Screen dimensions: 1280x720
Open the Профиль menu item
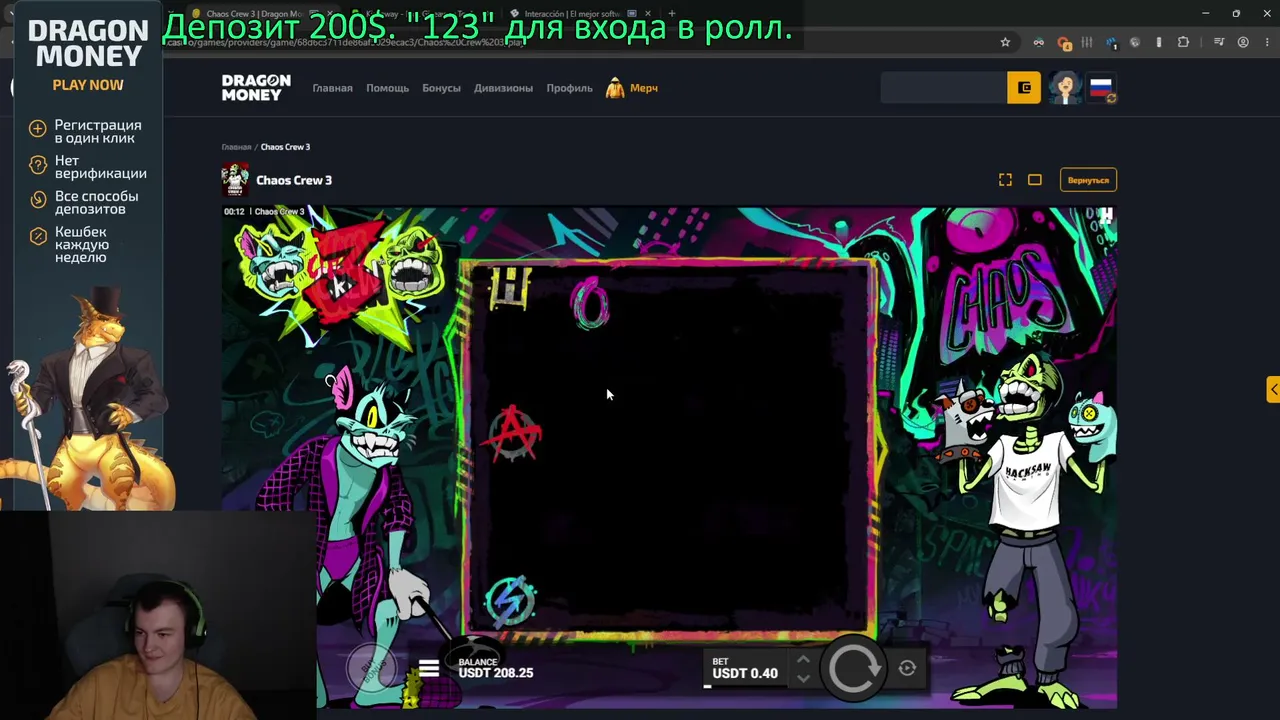pos(569,88)
